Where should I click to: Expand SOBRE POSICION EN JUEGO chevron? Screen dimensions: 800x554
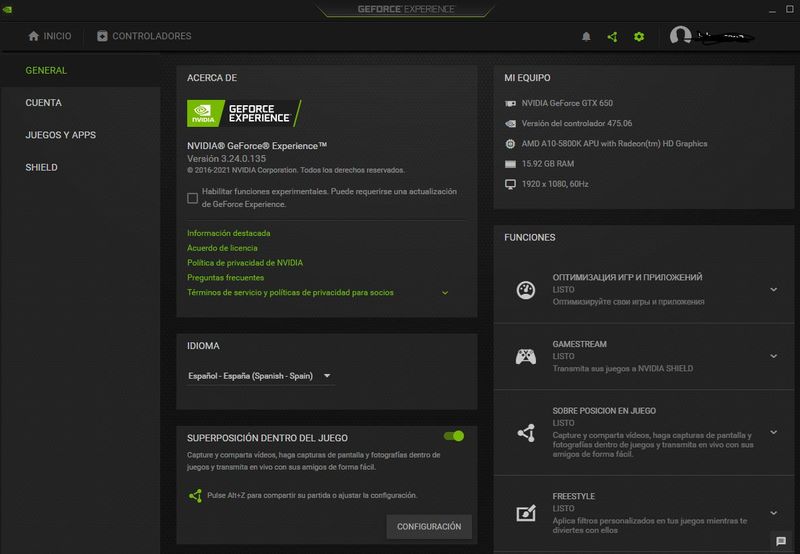773,432
